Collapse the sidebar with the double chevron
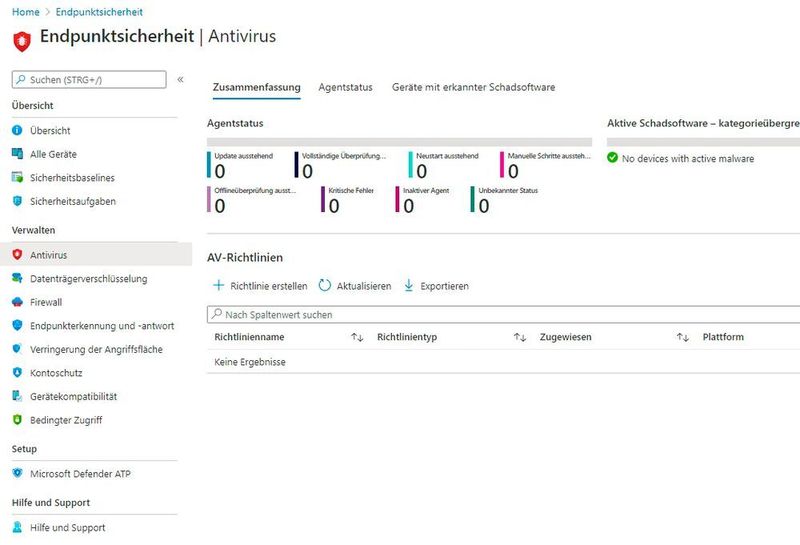Viewport: 800px width, 545px height. pyautogui.click(x=180, y=80)
